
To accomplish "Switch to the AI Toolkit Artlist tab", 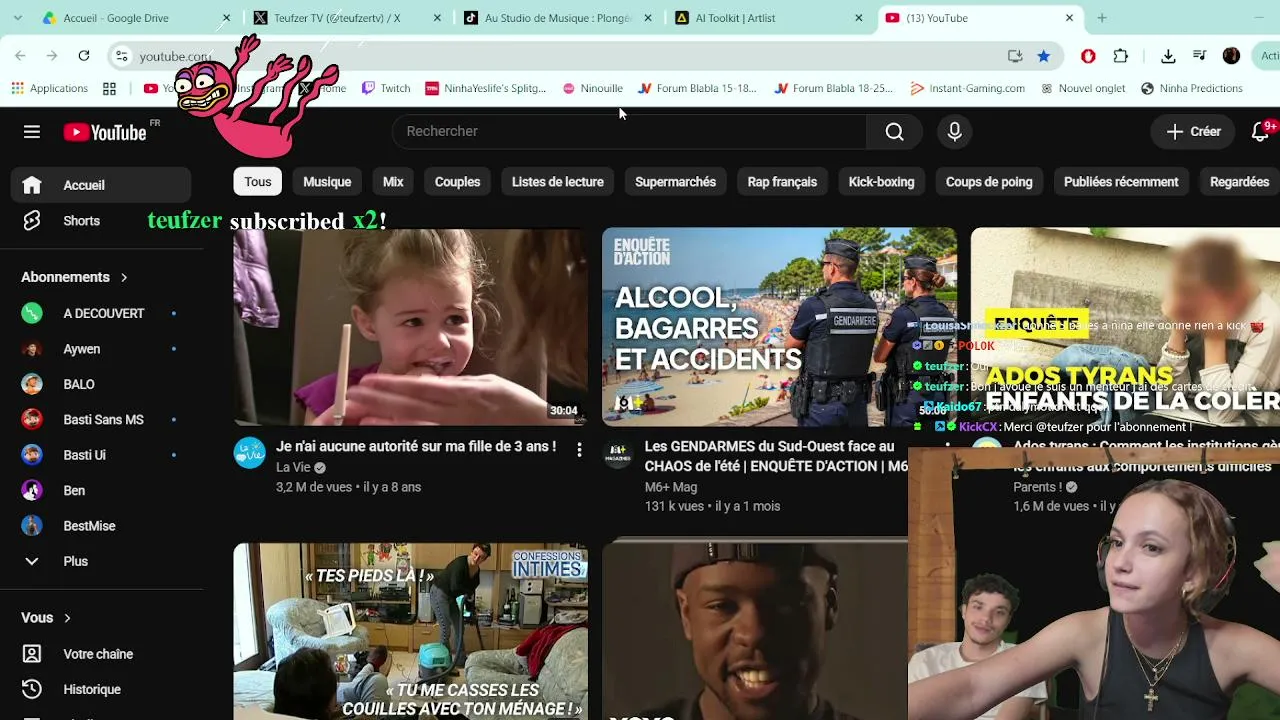I will tap(769, 18).
